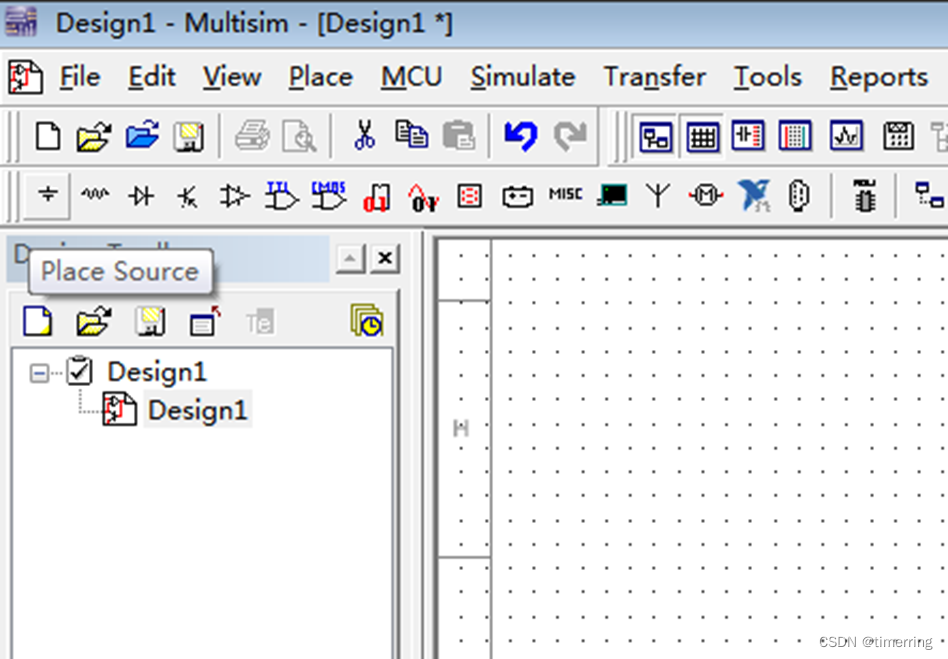
Task: Place a TTL component
Action: coord(281,196)
